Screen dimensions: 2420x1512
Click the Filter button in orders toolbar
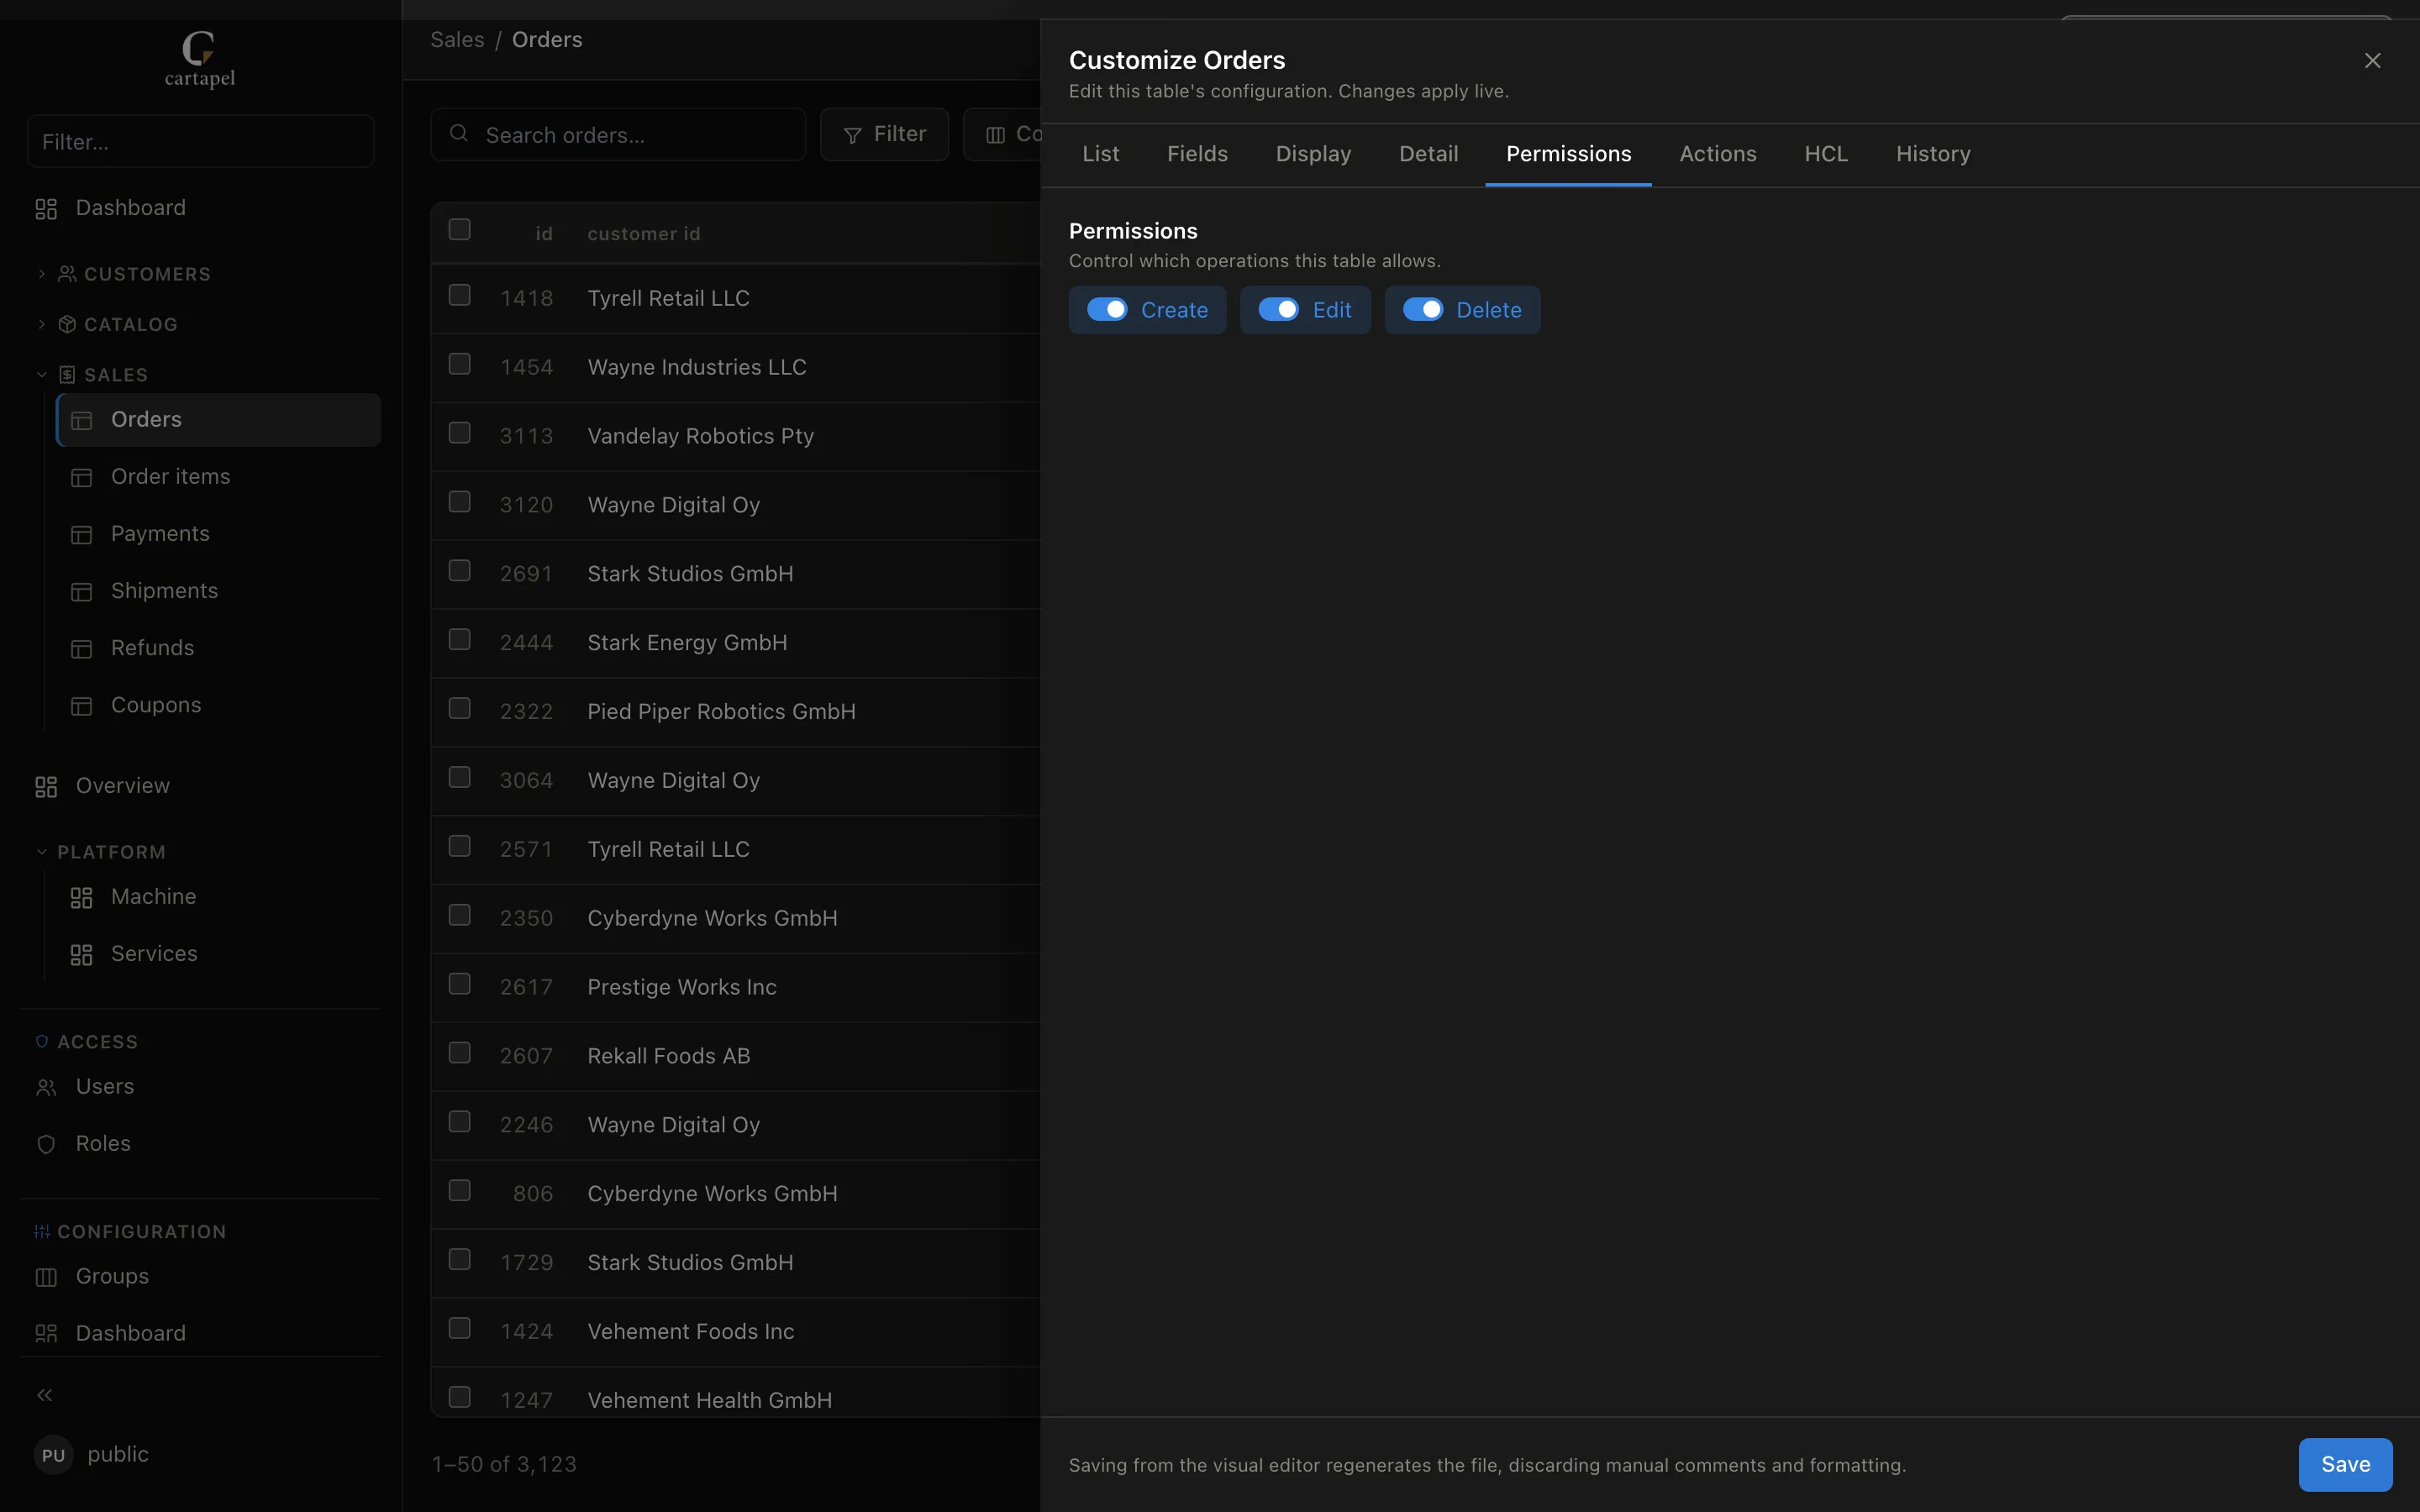(x=884, y=134)
